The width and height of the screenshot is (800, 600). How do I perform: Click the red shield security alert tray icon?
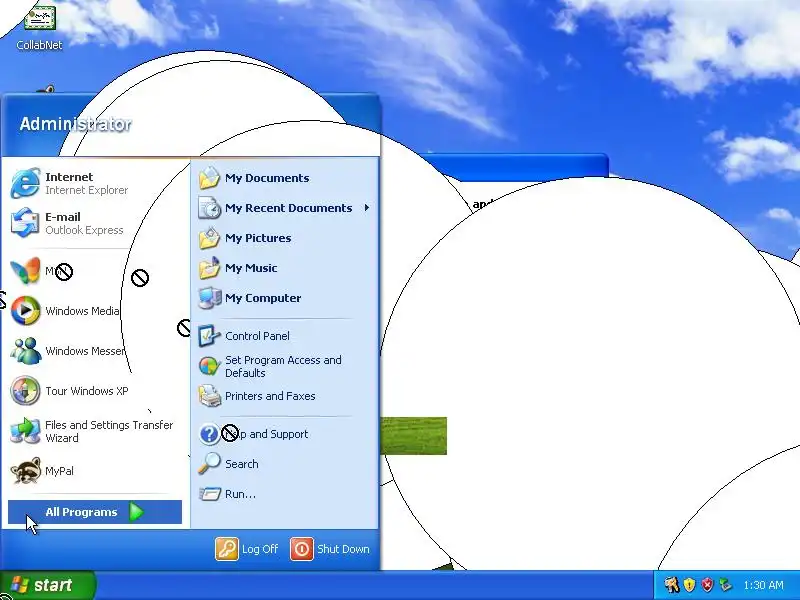point(707,585)
